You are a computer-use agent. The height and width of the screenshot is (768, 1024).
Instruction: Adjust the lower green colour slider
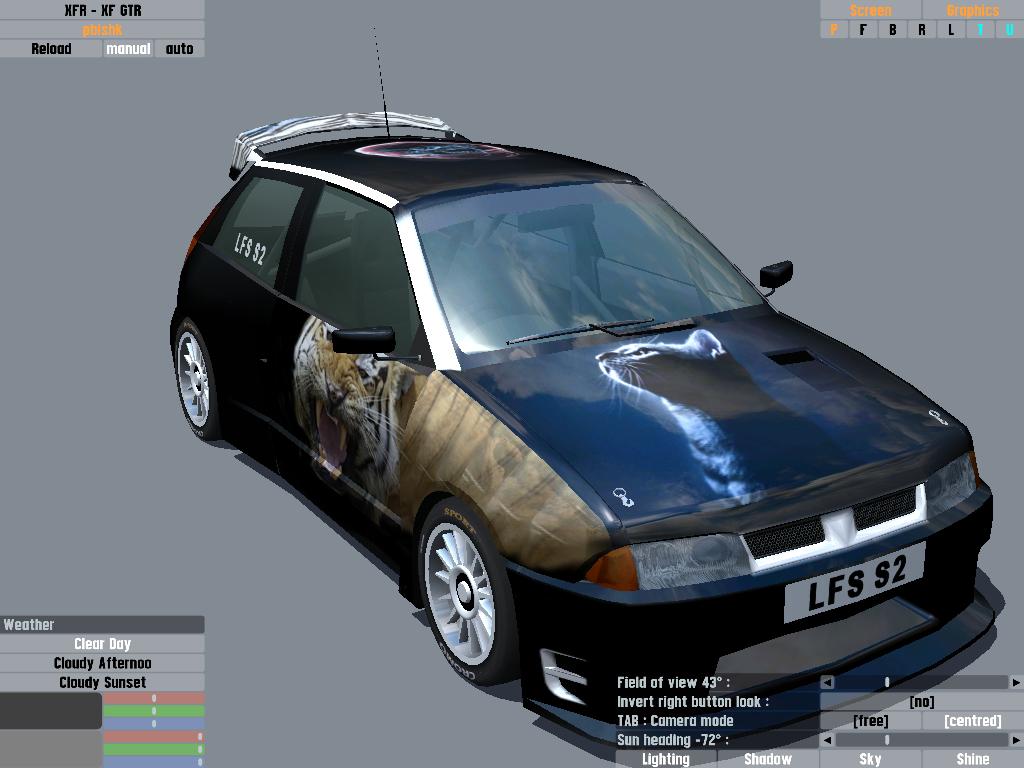point(154,749)
